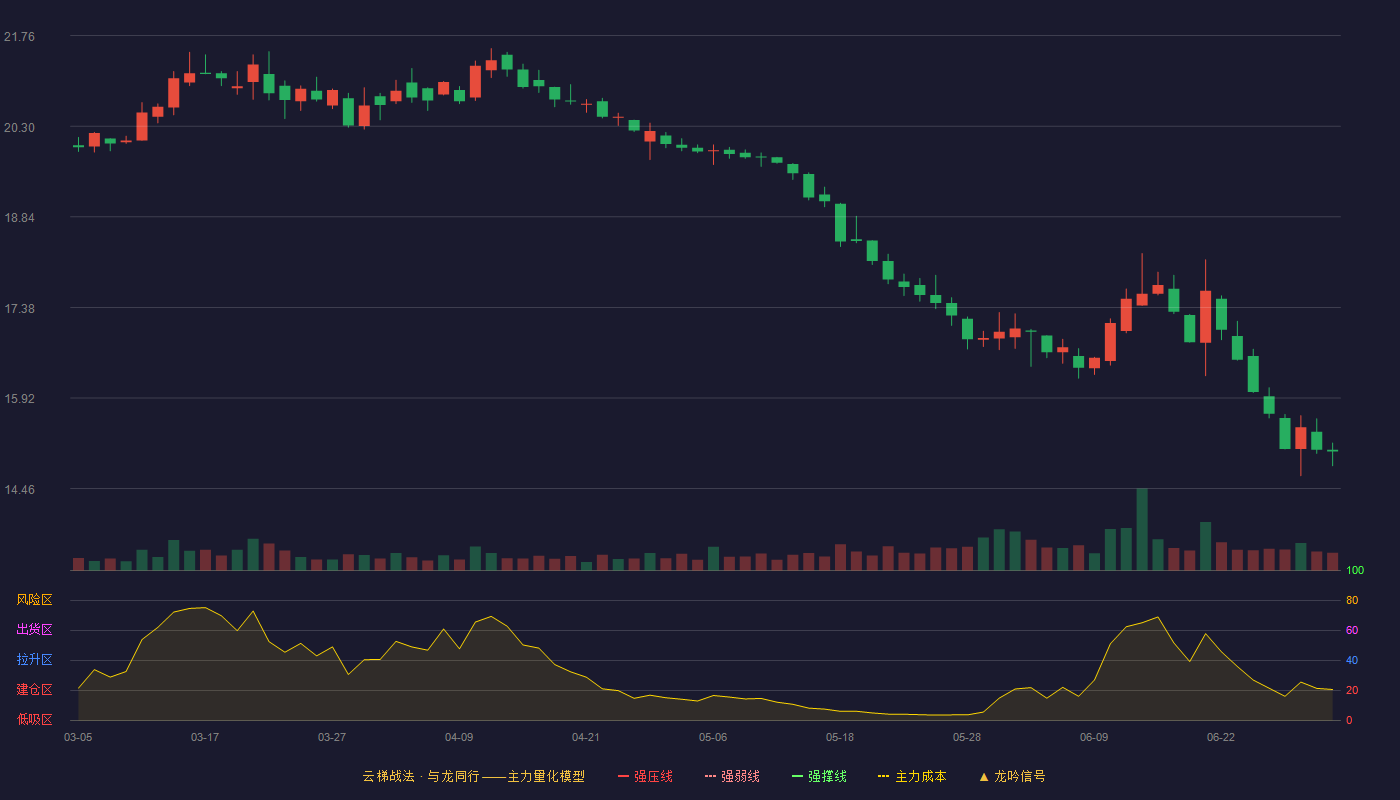Toggle the 强撑线 legend series
The height and width of the screenshot is (800, 1400).
819,776
